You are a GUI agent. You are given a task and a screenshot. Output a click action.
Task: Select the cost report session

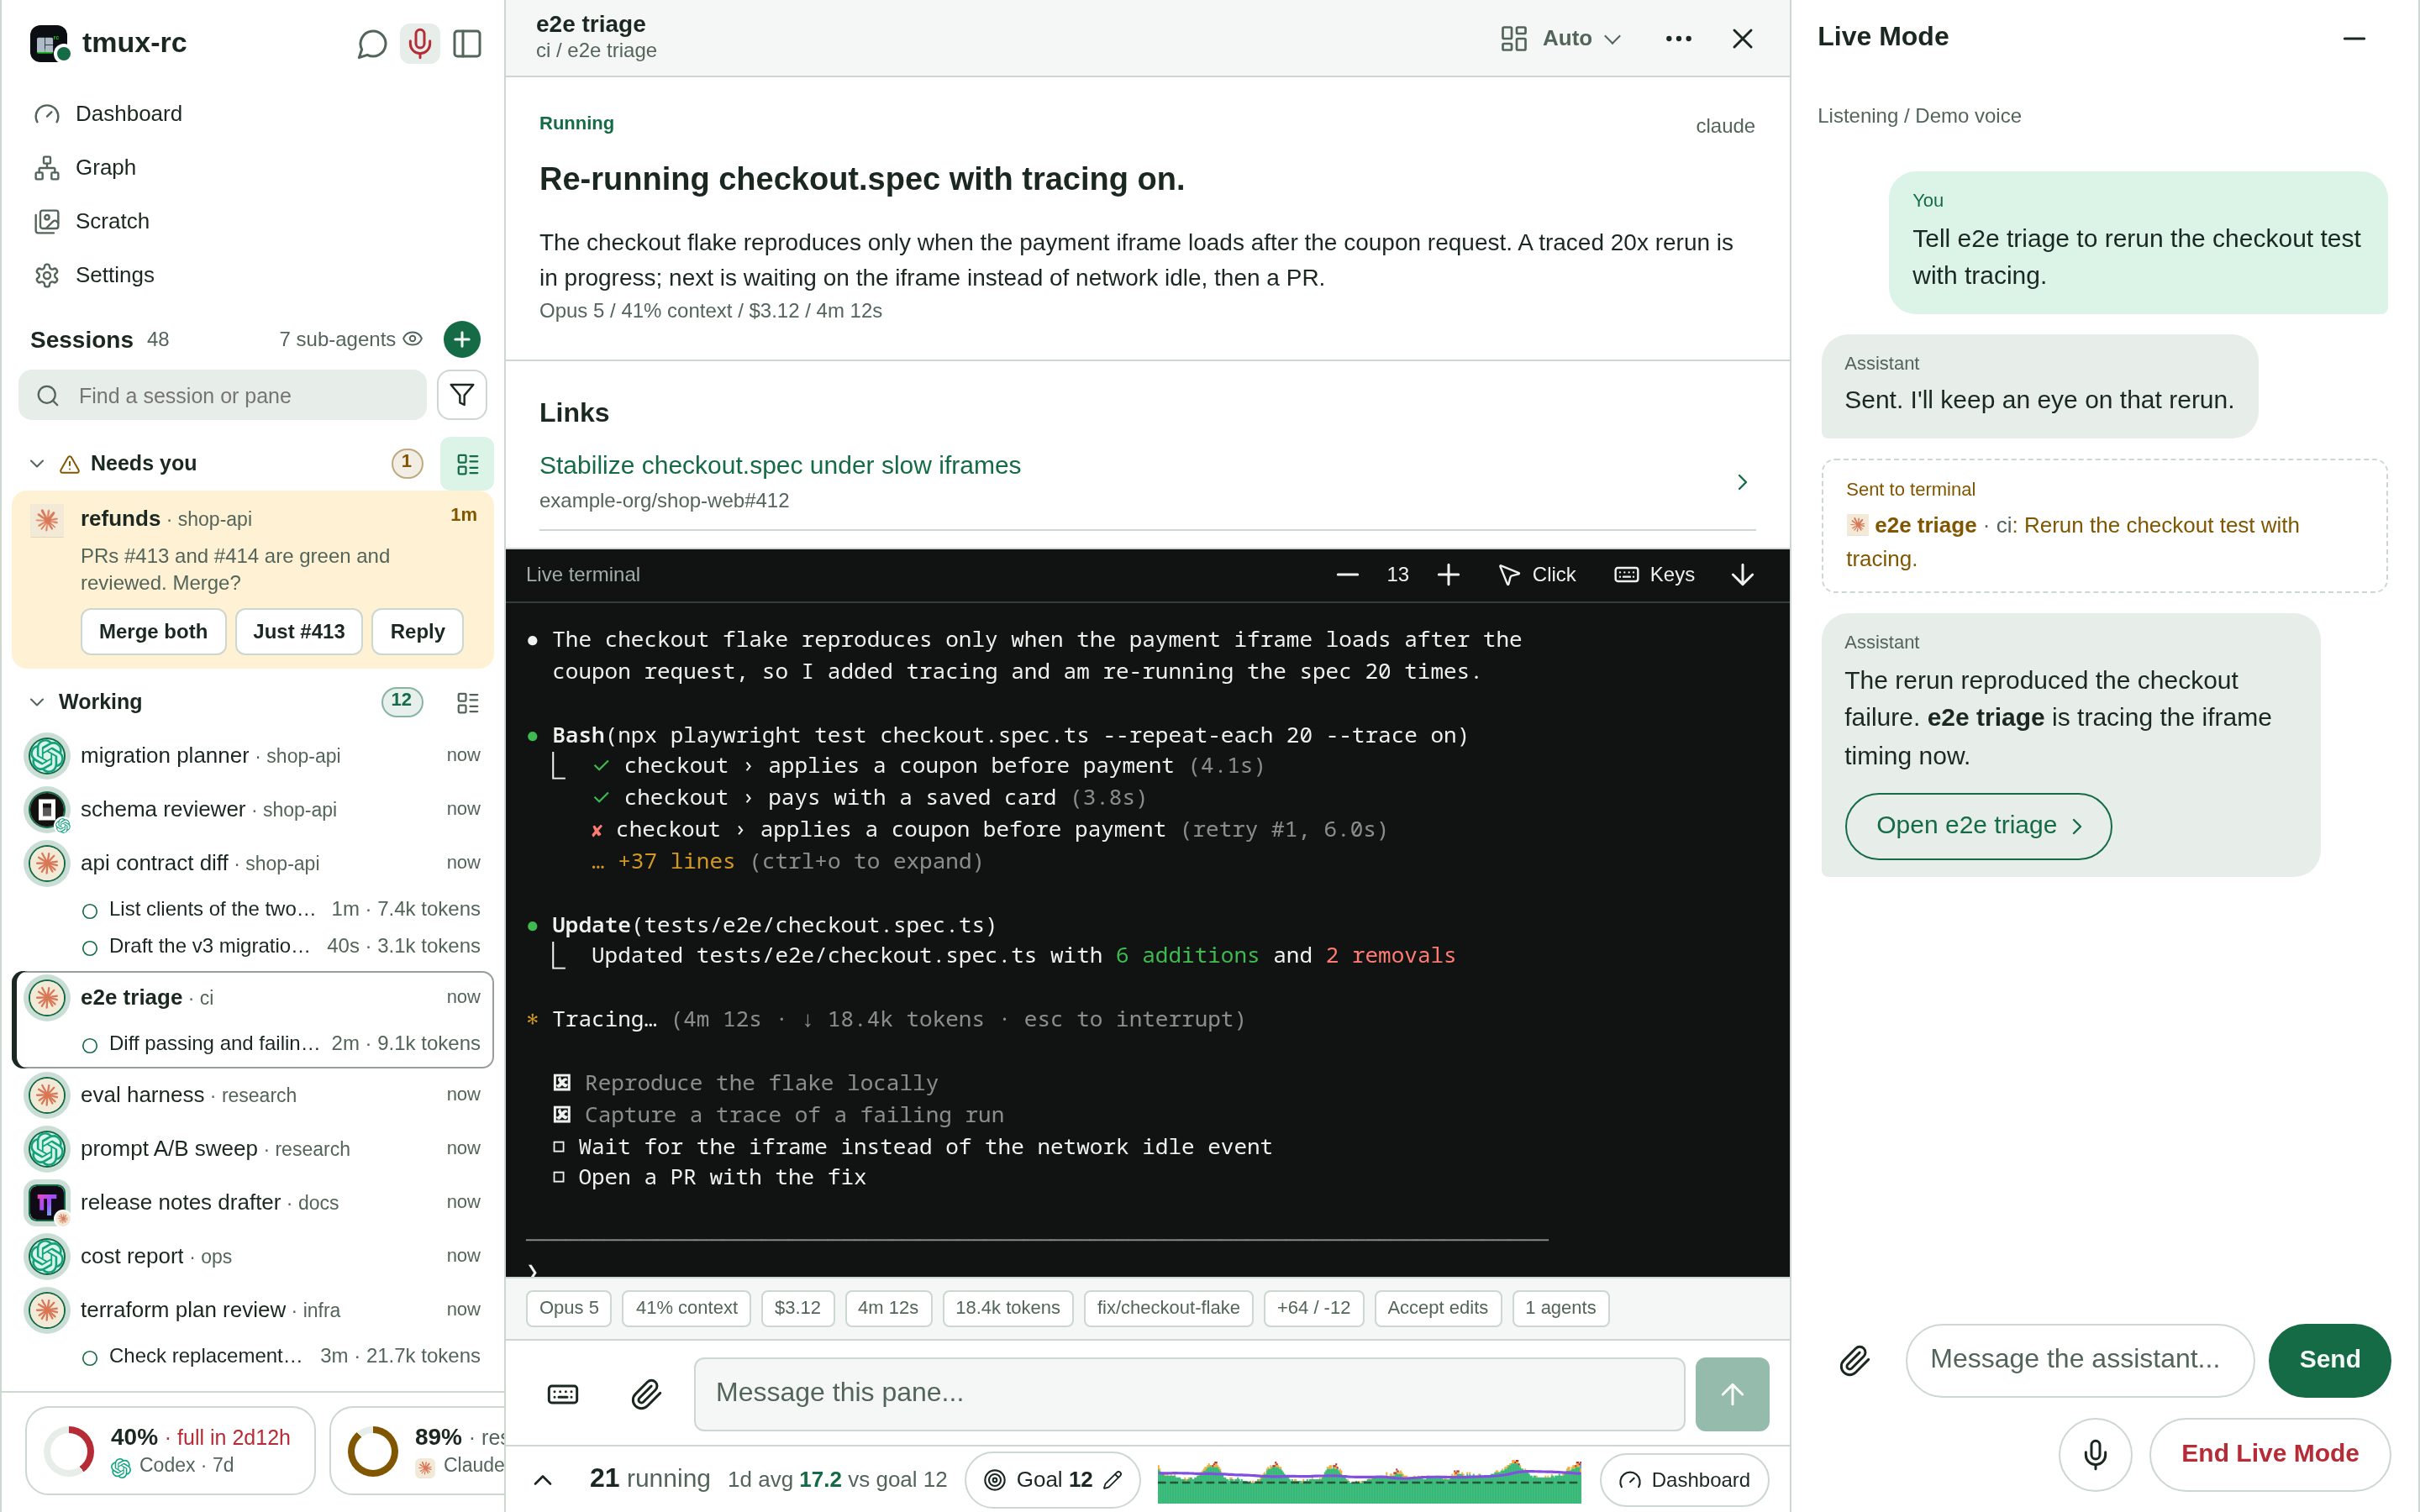(252, 1256)
